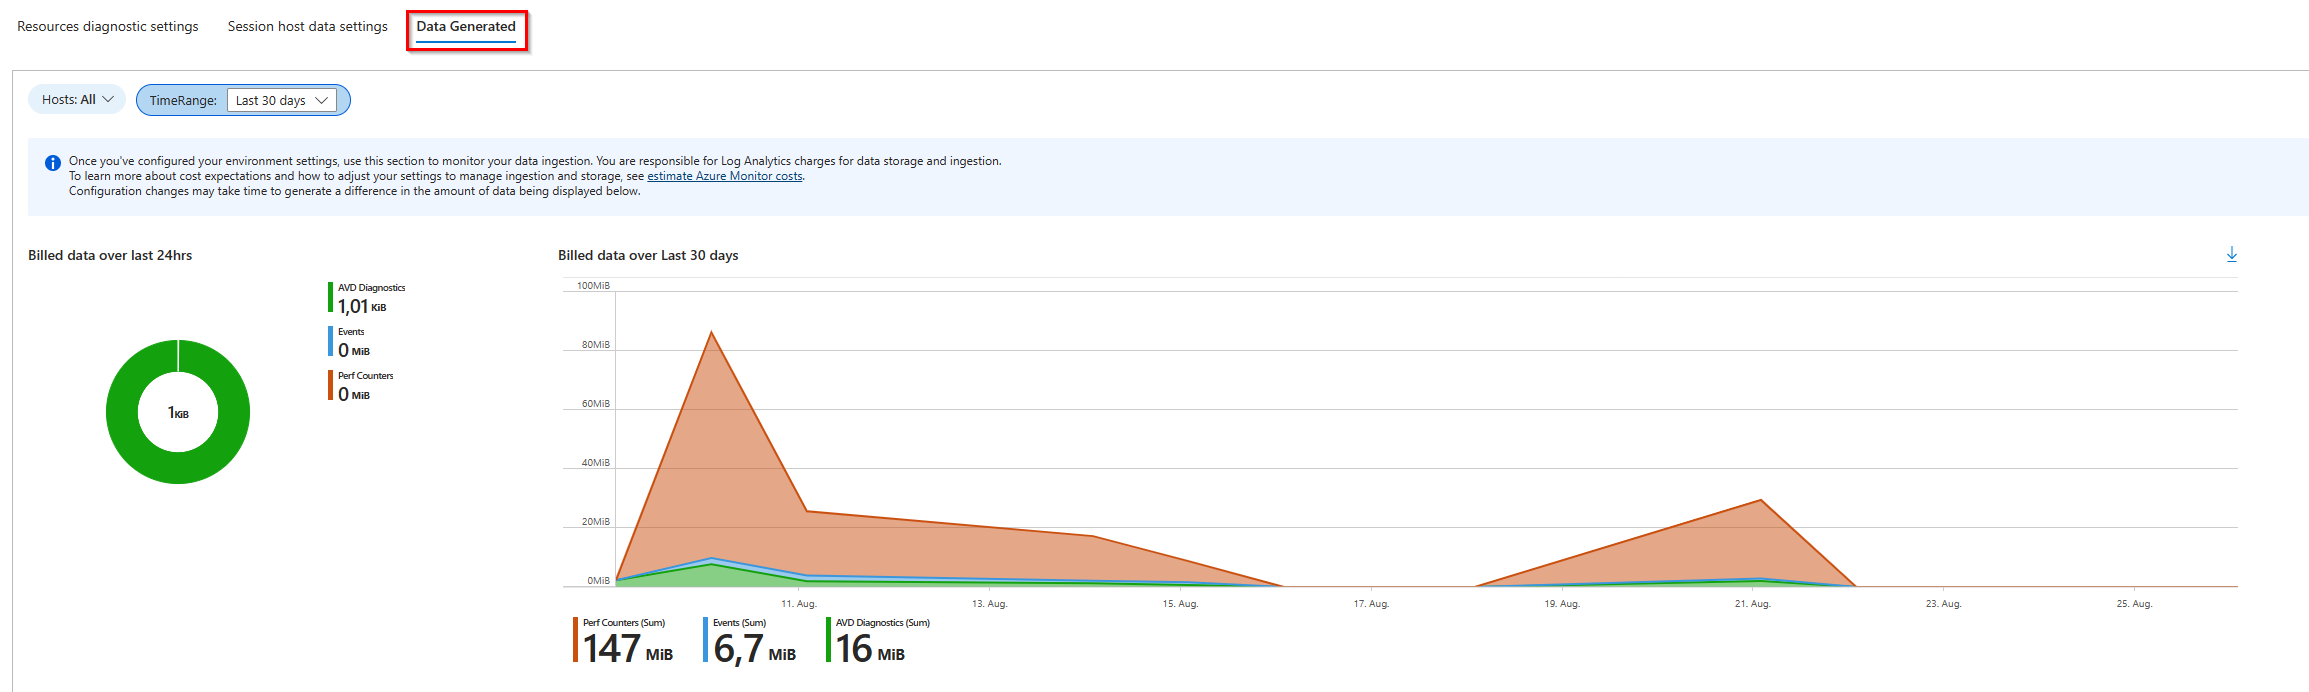This screenshot has width=2309, height=692.
Task: Click the 11. Aug. axis label
Action: [x=799, y=604]
